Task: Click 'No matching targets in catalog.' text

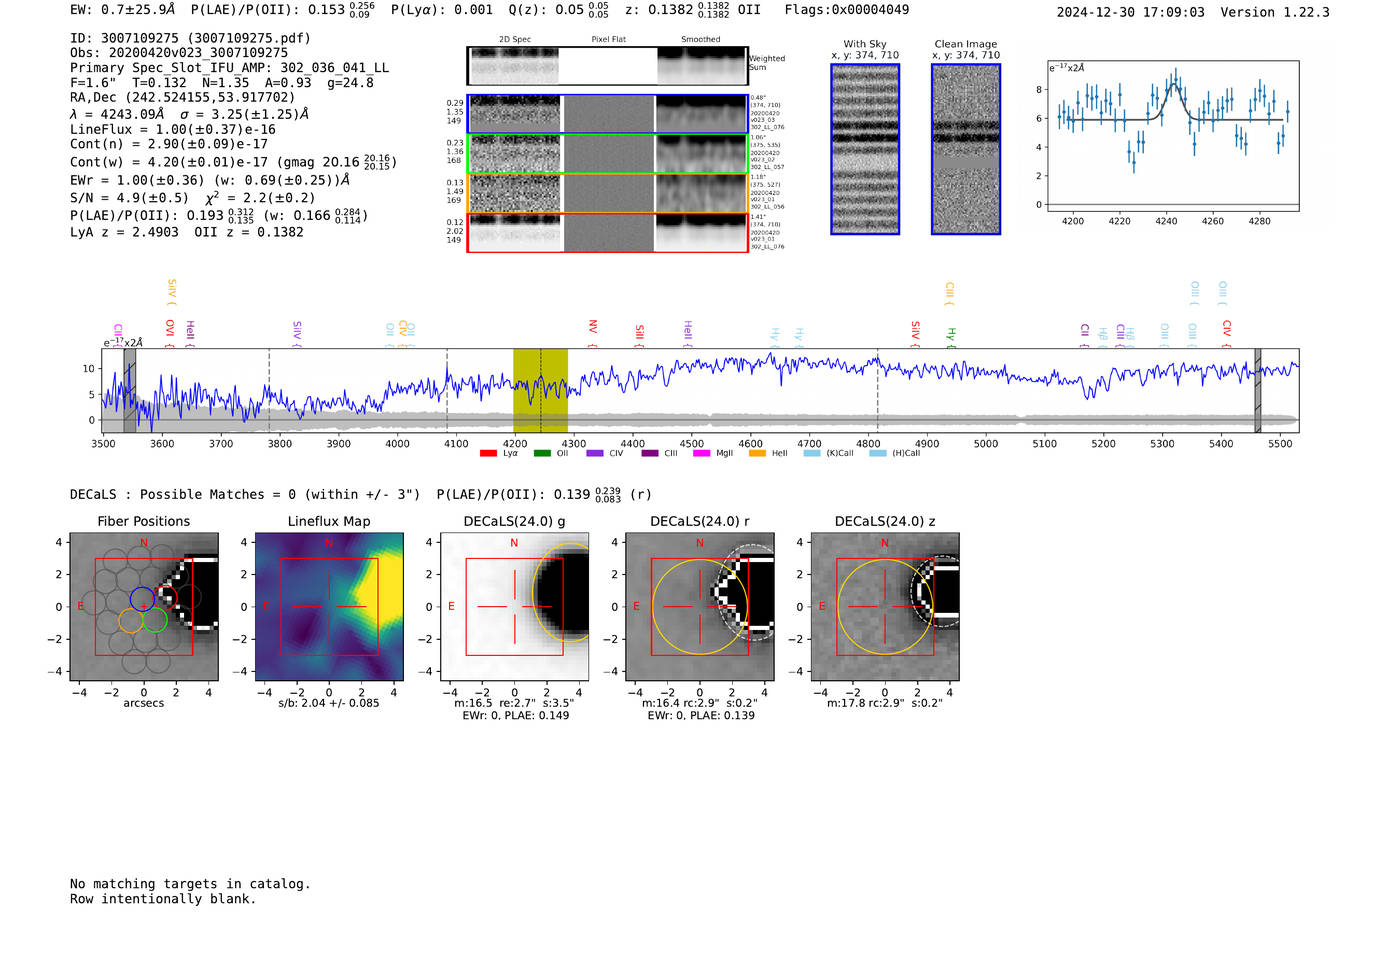Action: 190,884
